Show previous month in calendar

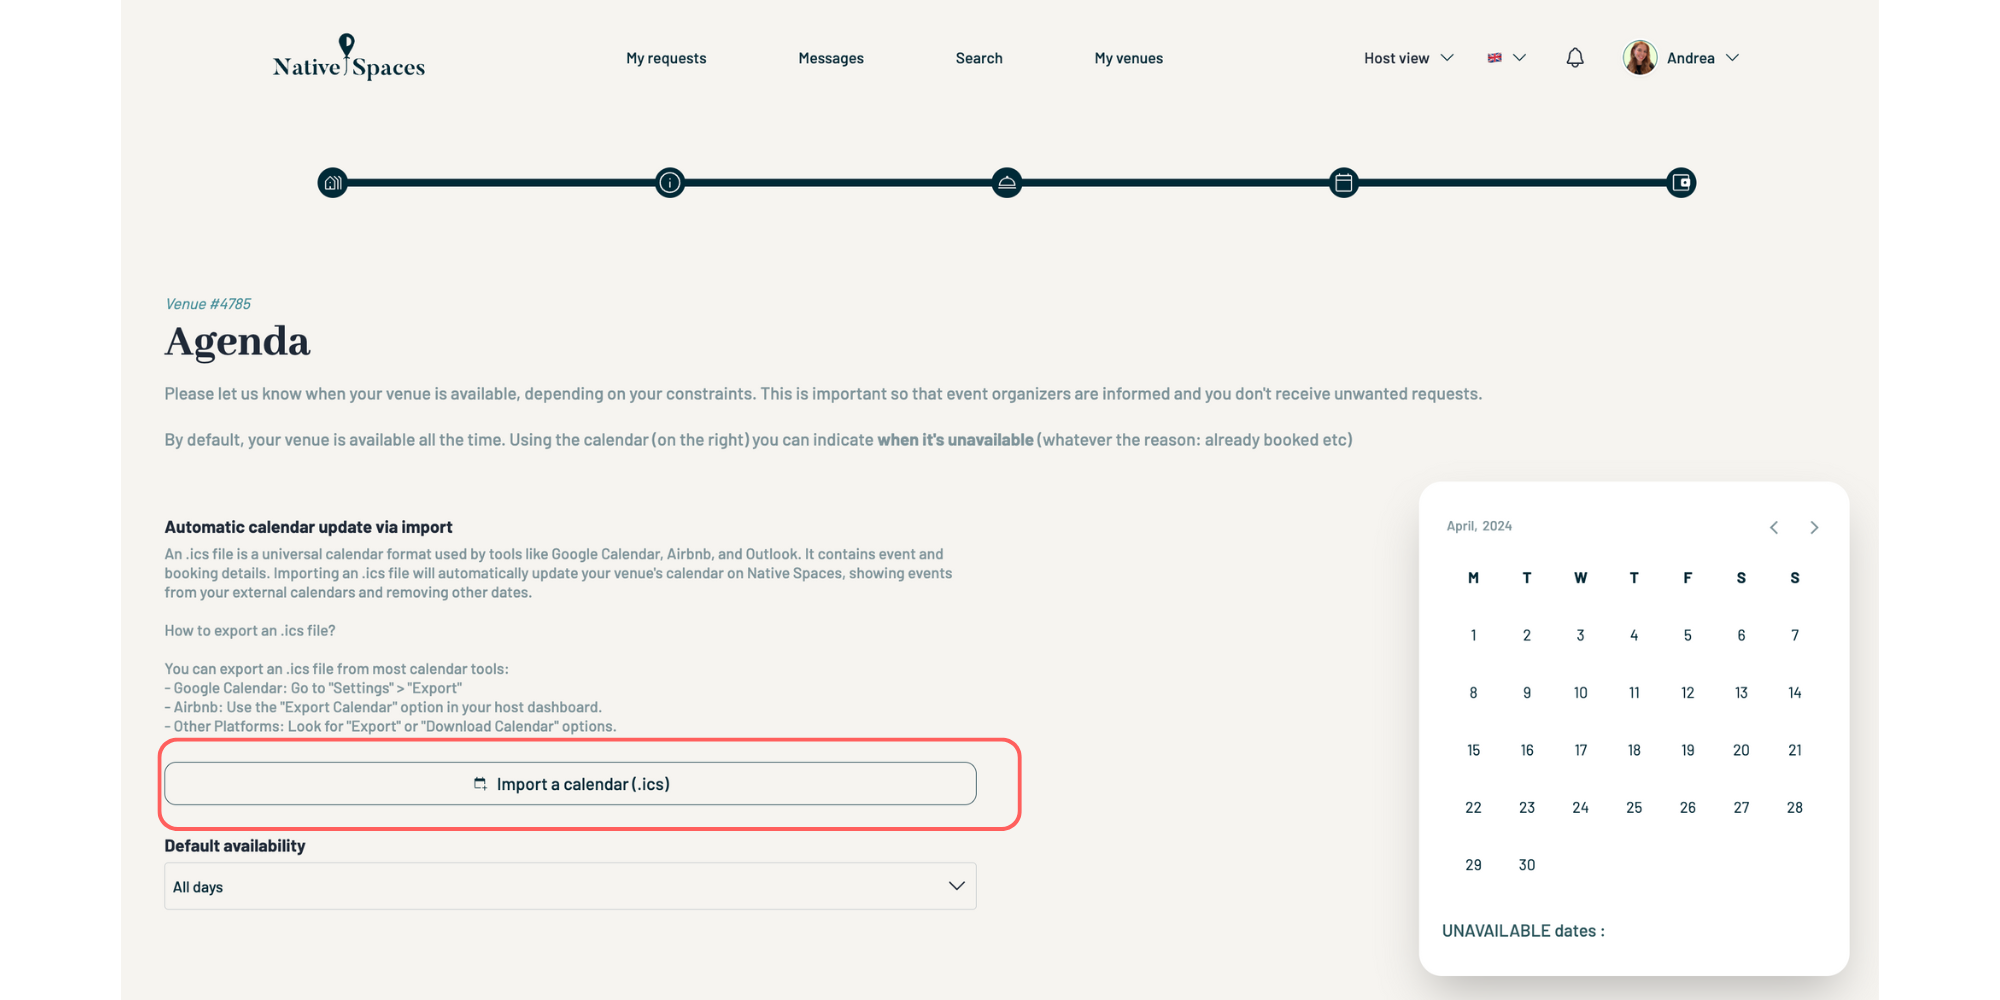coord(1774,527)
